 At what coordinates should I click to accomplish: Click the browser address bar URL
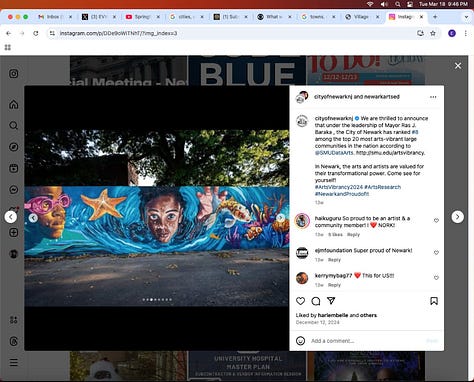[x=119, y=33]
